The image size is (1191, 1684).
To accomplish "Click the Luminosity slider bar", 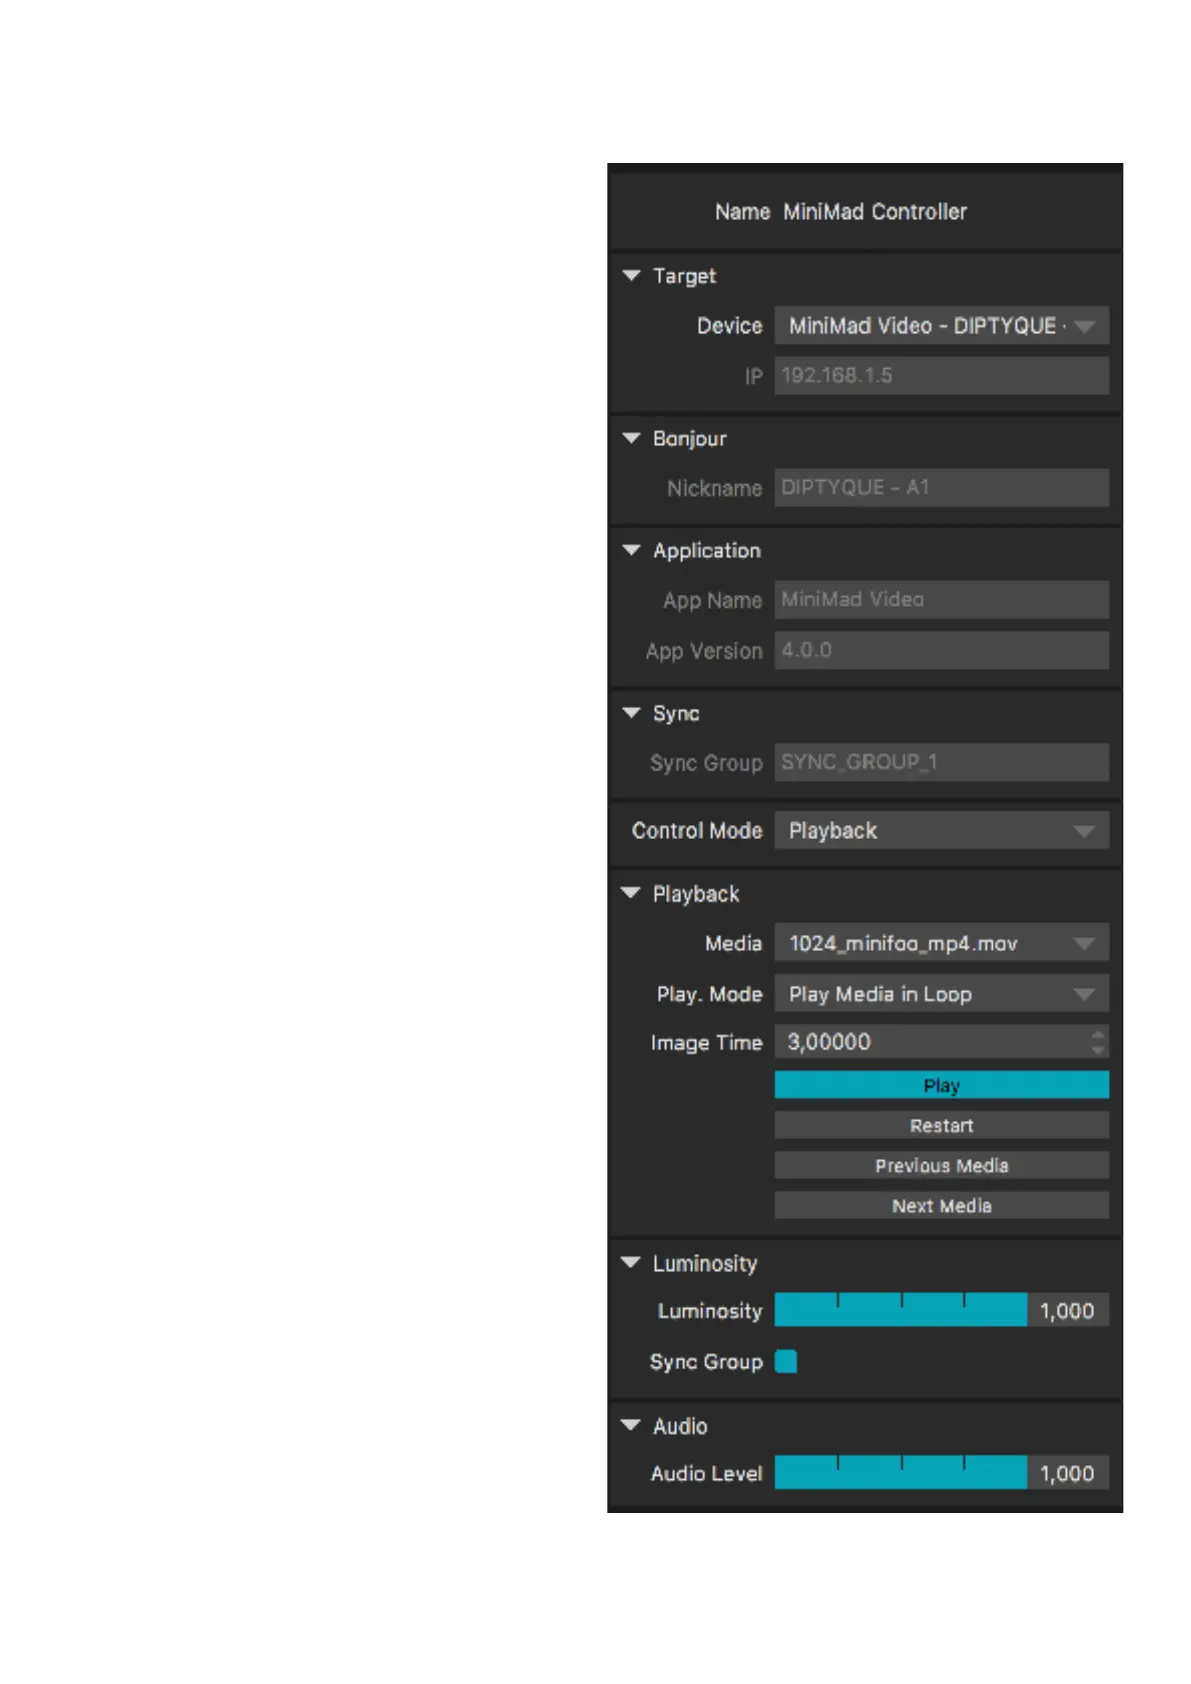I will tap(900, 1311).
